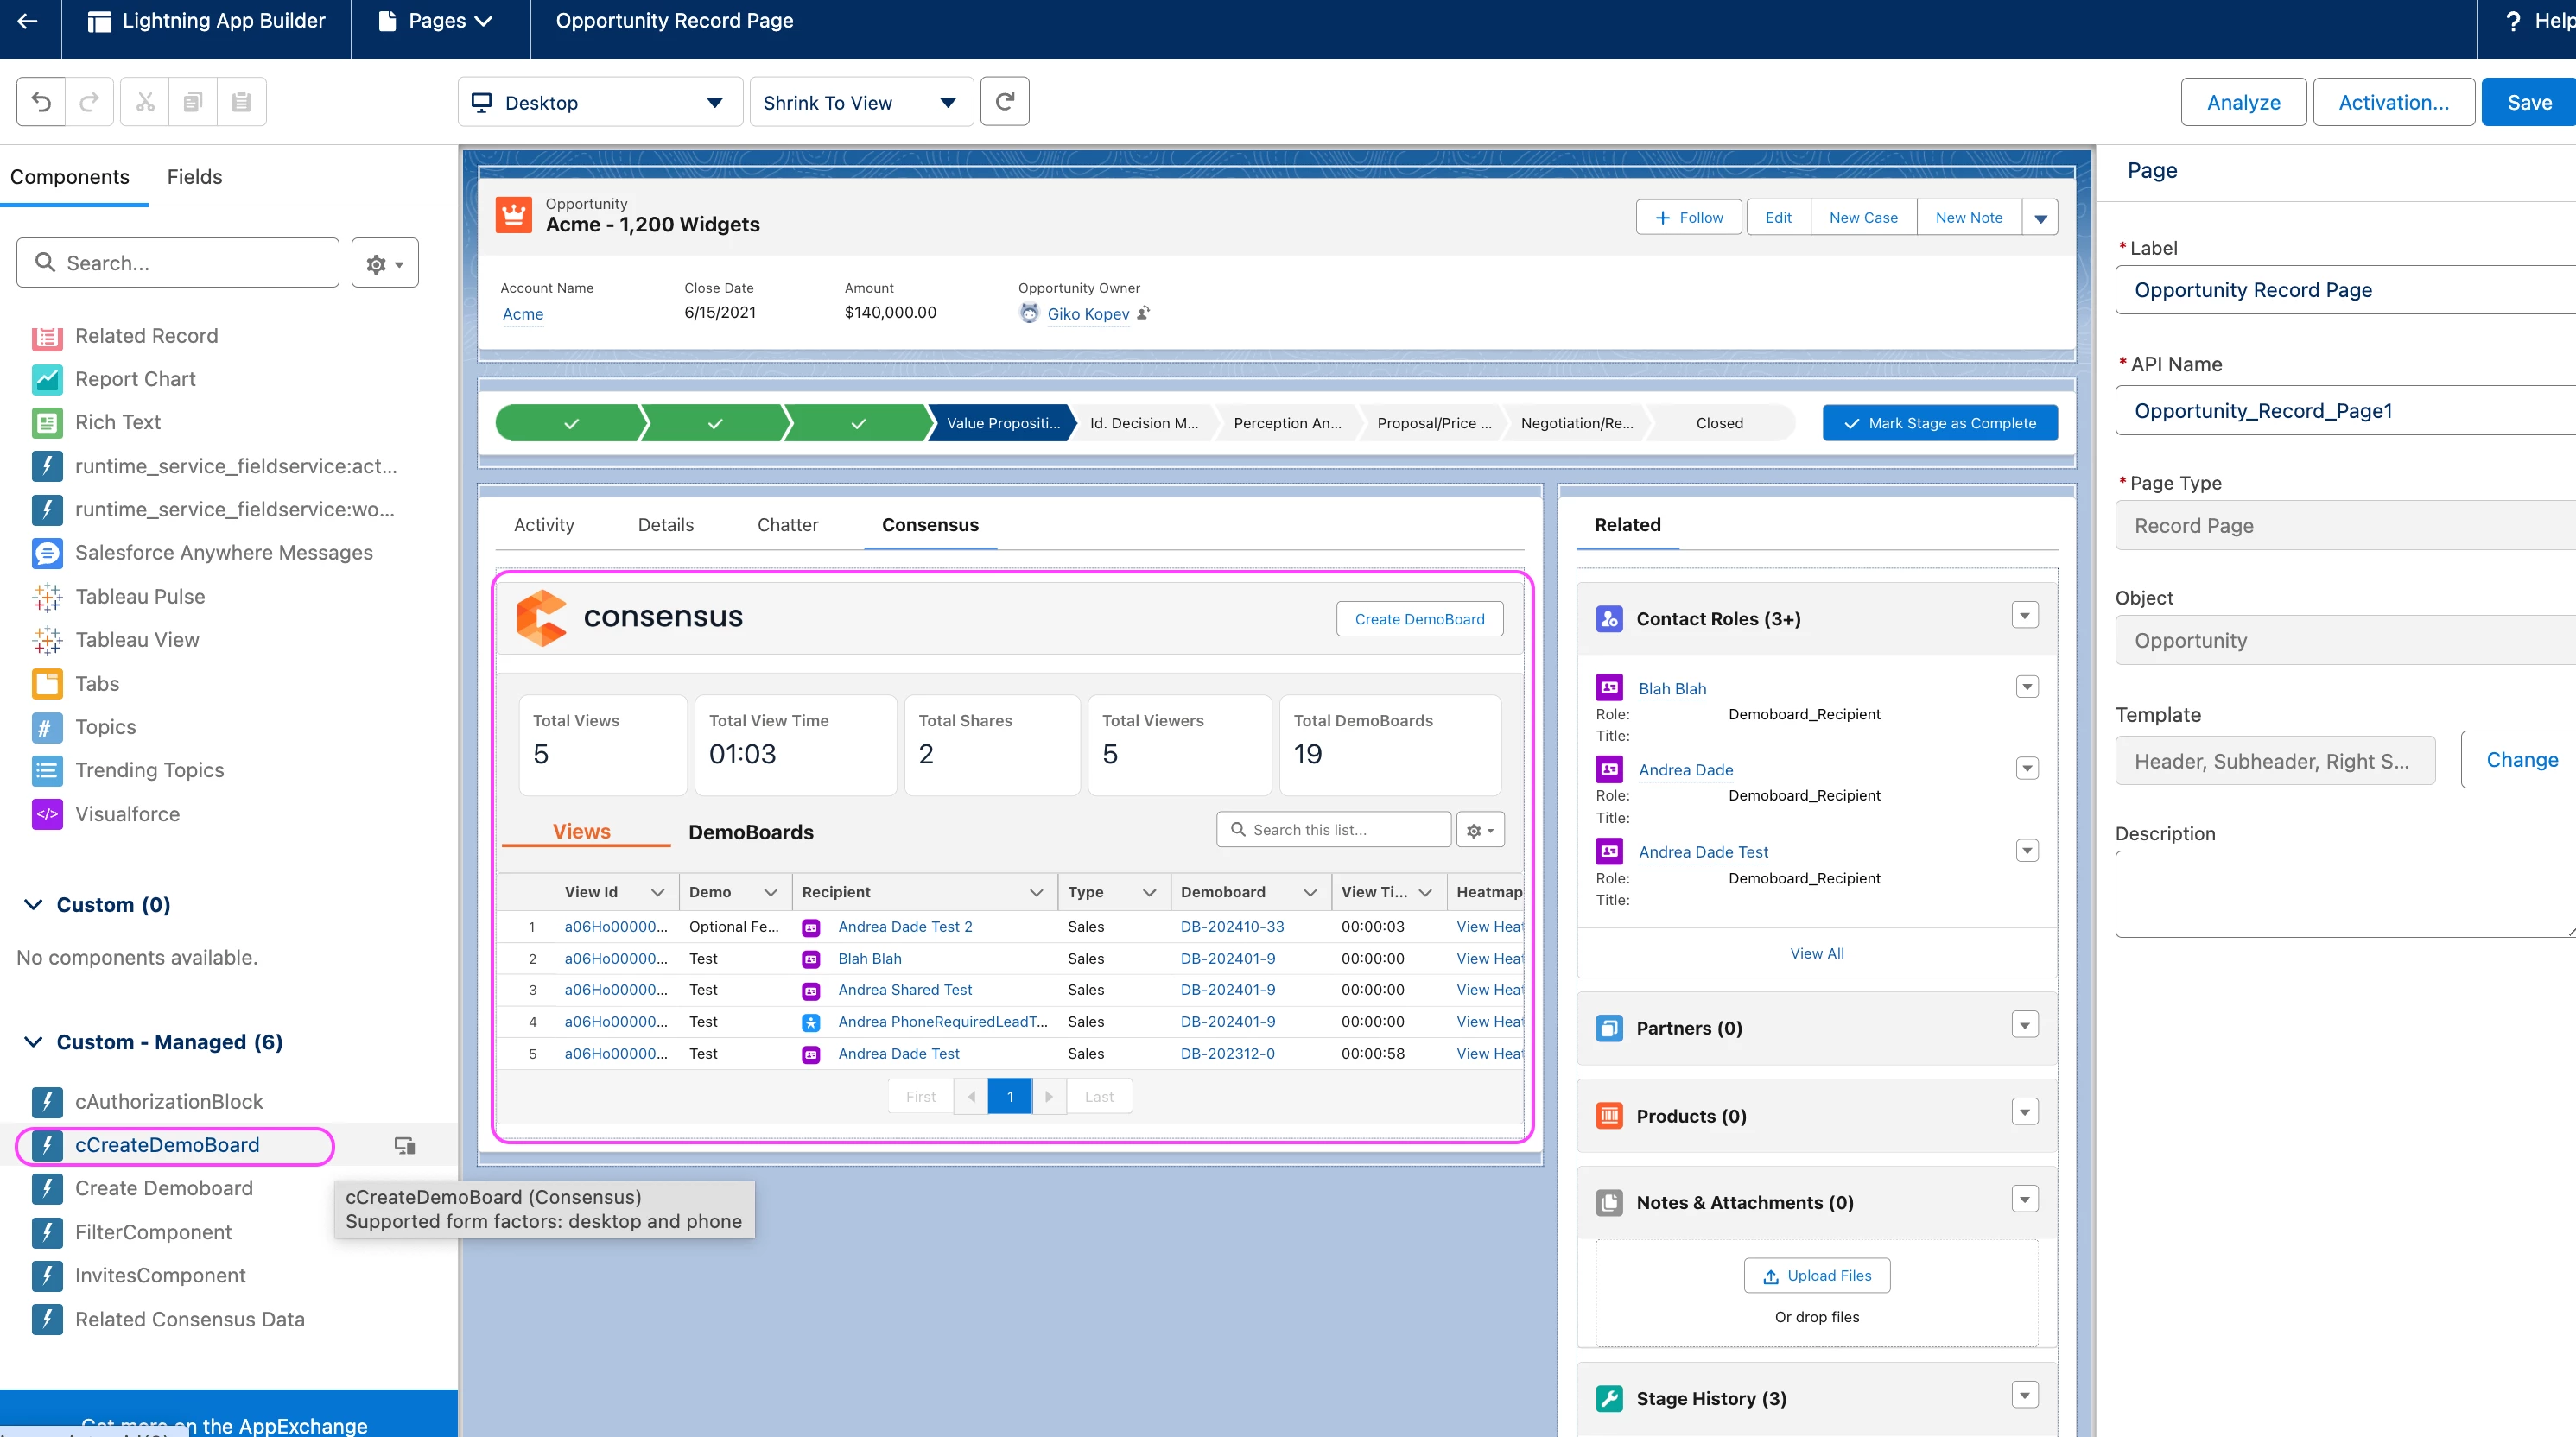Click the Help question mark icon
The width and height of the screenshot is (2576, 1437).
point(2513,21)
